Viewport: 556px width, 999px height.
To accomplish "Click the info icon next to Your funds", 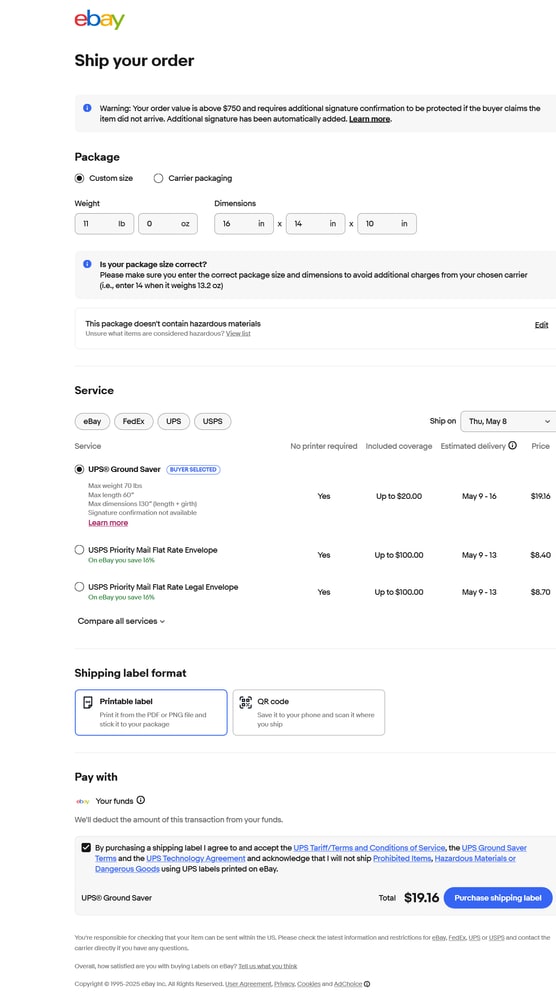I will 141,800.
